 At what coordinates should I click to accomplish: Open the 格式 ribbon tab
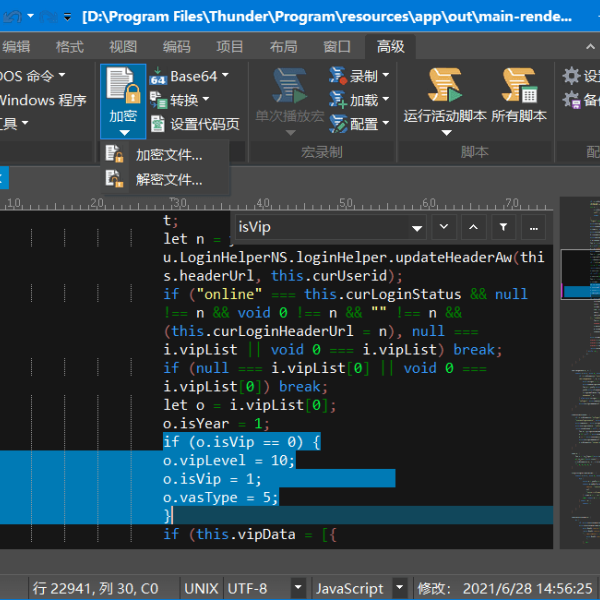(69, 47)
